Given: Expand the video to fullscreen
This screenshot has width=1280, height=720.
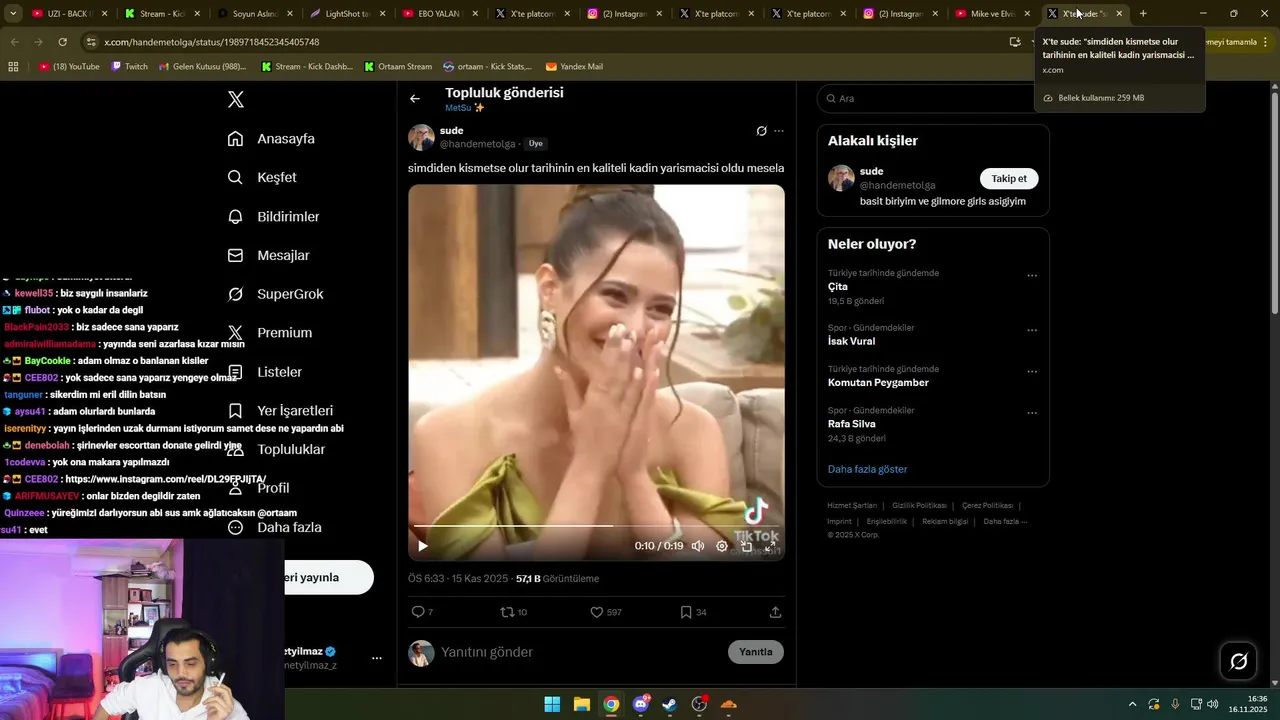Looking at the screenshot, I should point(770,546).
